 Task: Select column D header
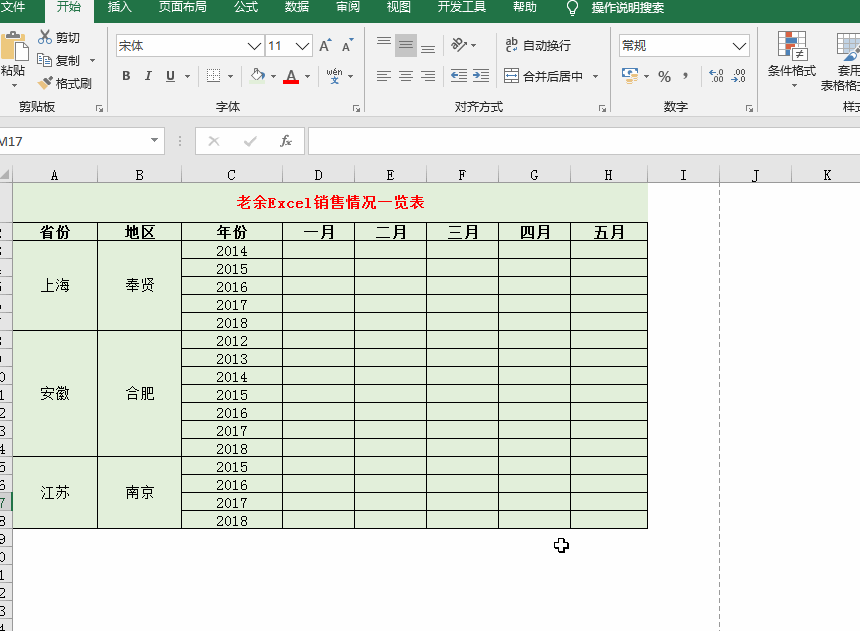coord(318,175)
